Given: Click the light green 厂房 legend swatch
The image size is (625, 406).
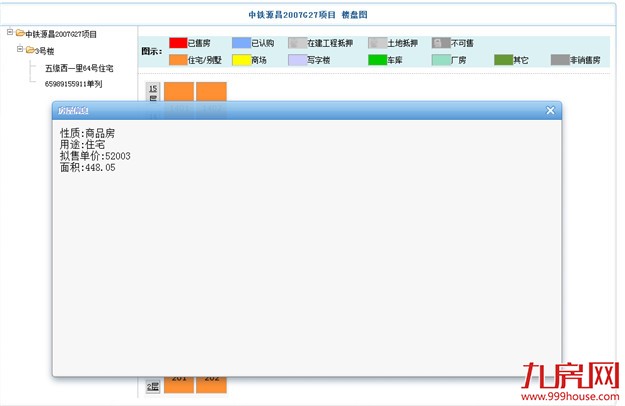Looking at the screenshot, I should [441, 60].
